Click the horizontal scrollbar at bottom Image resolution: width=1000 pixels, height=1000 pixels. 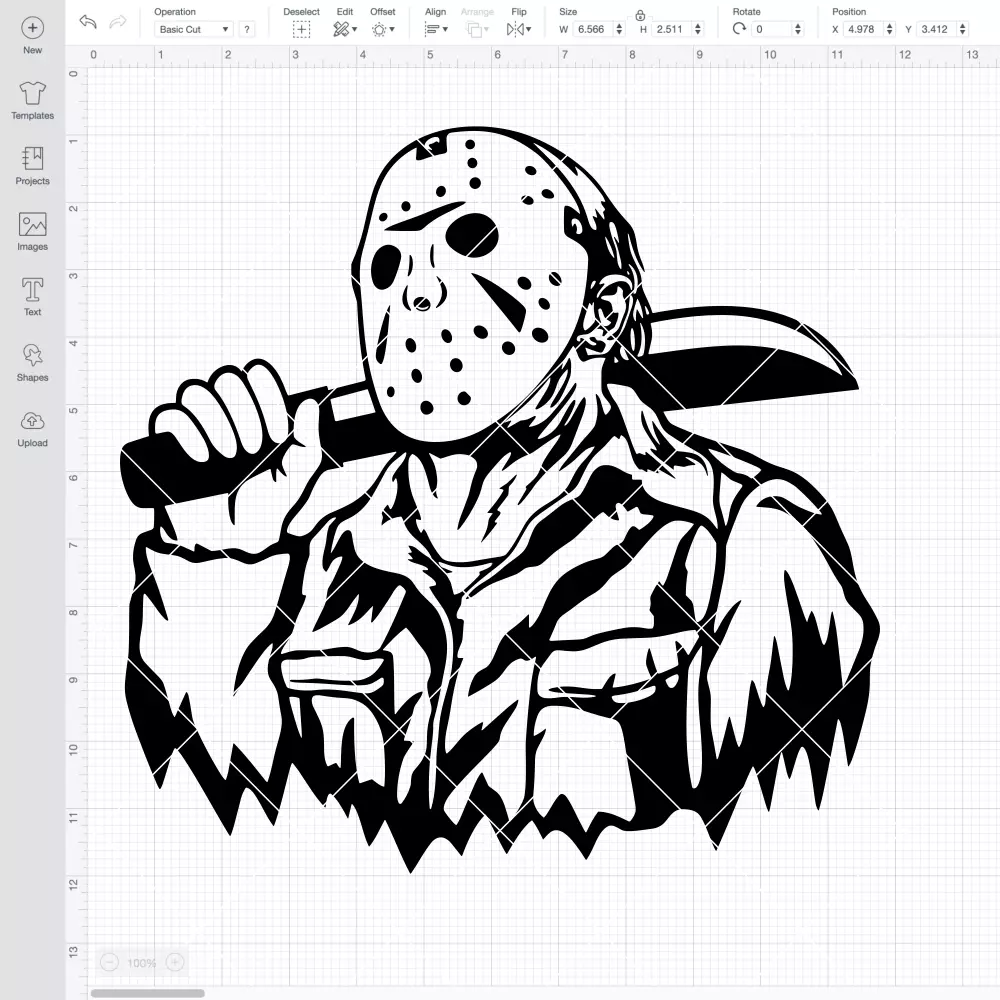tap(147, 993)
